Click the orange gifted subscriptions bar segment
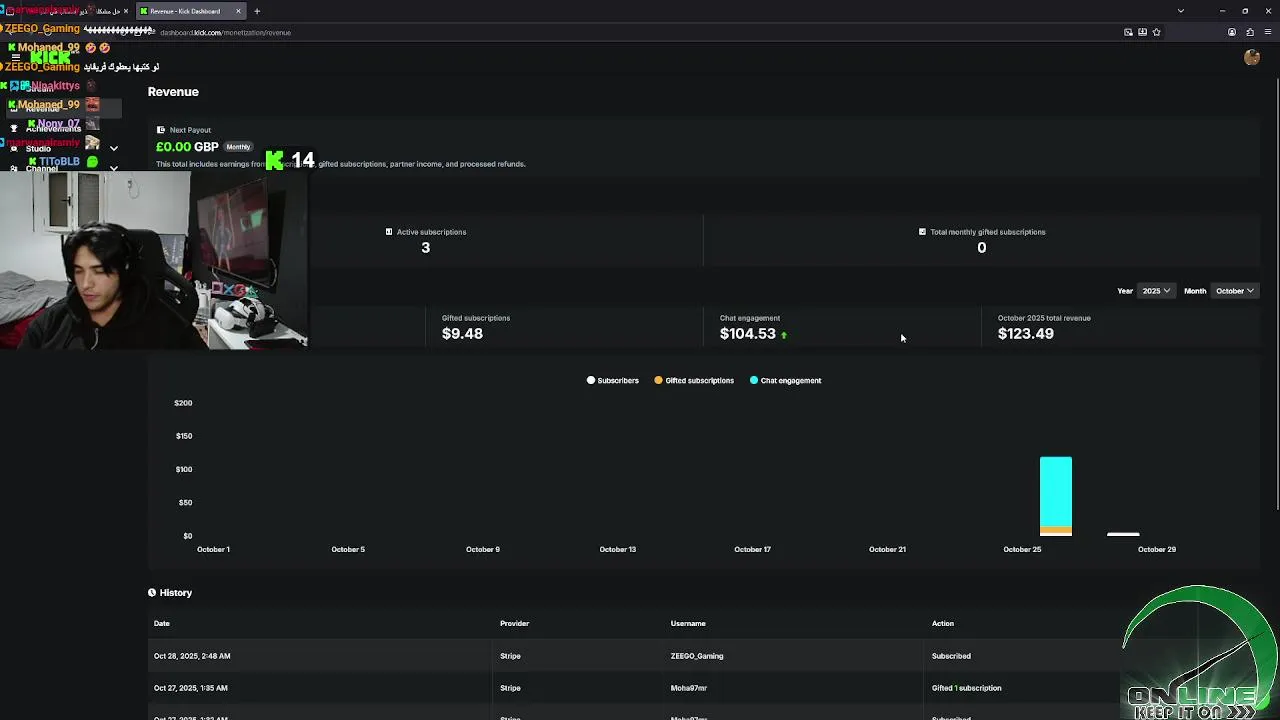1280x720 pixels. coord(1056,530)
